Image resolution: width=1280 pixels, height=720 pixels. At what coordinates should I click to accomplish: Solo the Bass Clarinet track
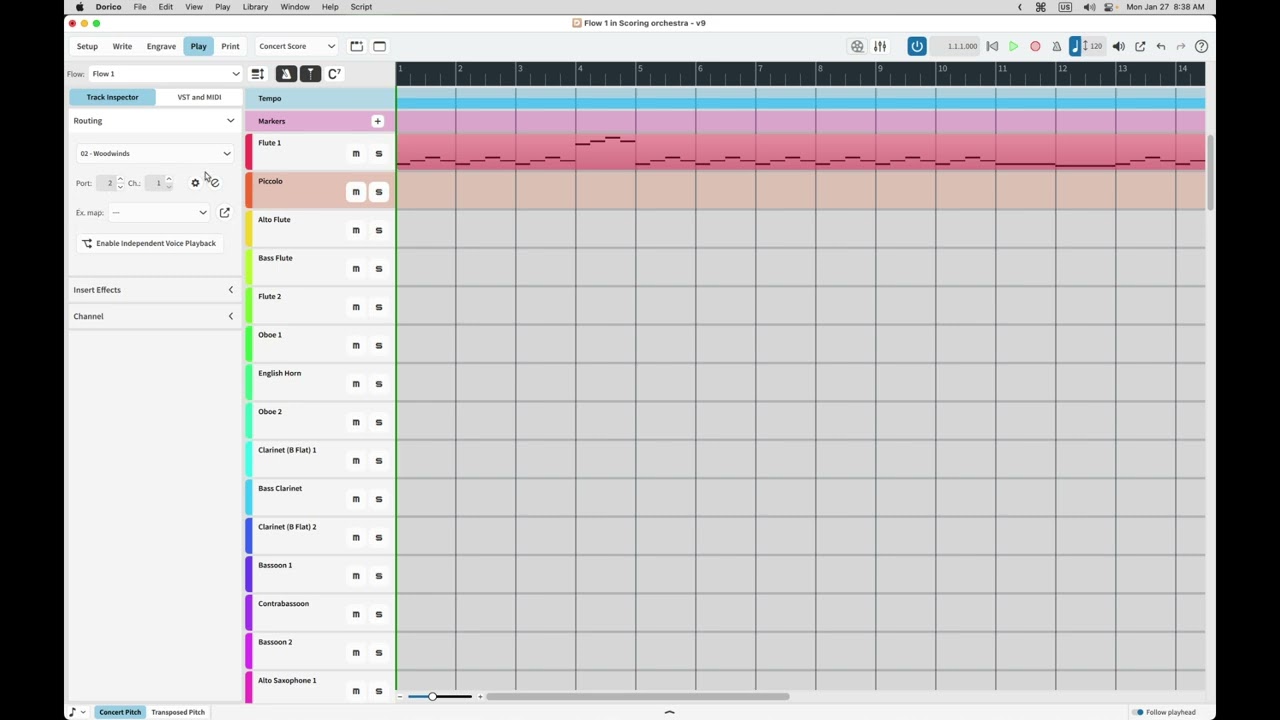point(378,499)
